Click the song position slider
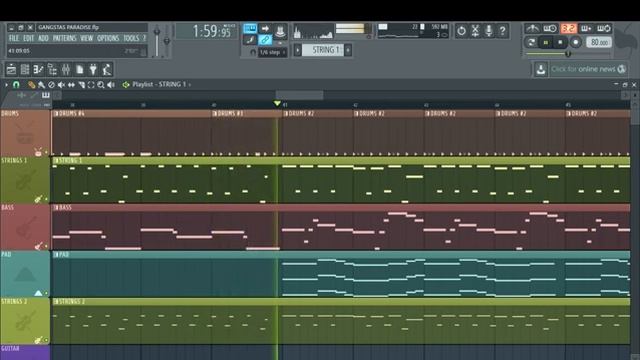The width and height of the screenshot is (640, 360). pos(568,54)
